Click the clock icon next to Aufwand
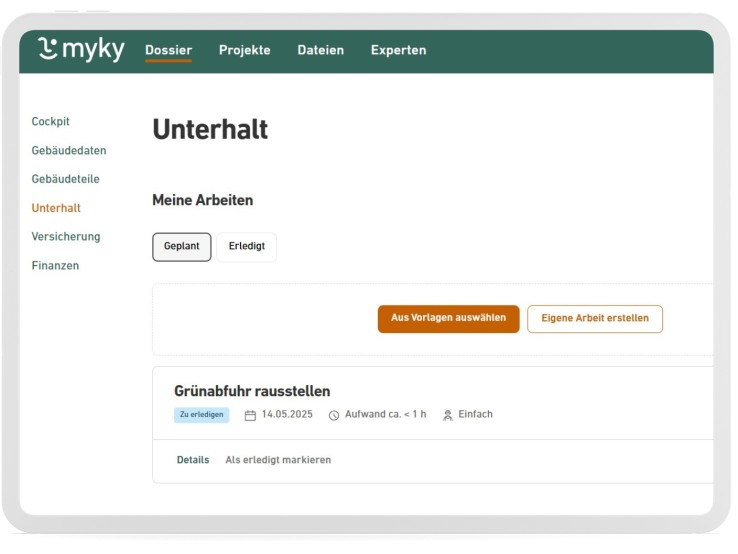Image resolution: width=738 pixels, height=554 pixels. point(334,415)
